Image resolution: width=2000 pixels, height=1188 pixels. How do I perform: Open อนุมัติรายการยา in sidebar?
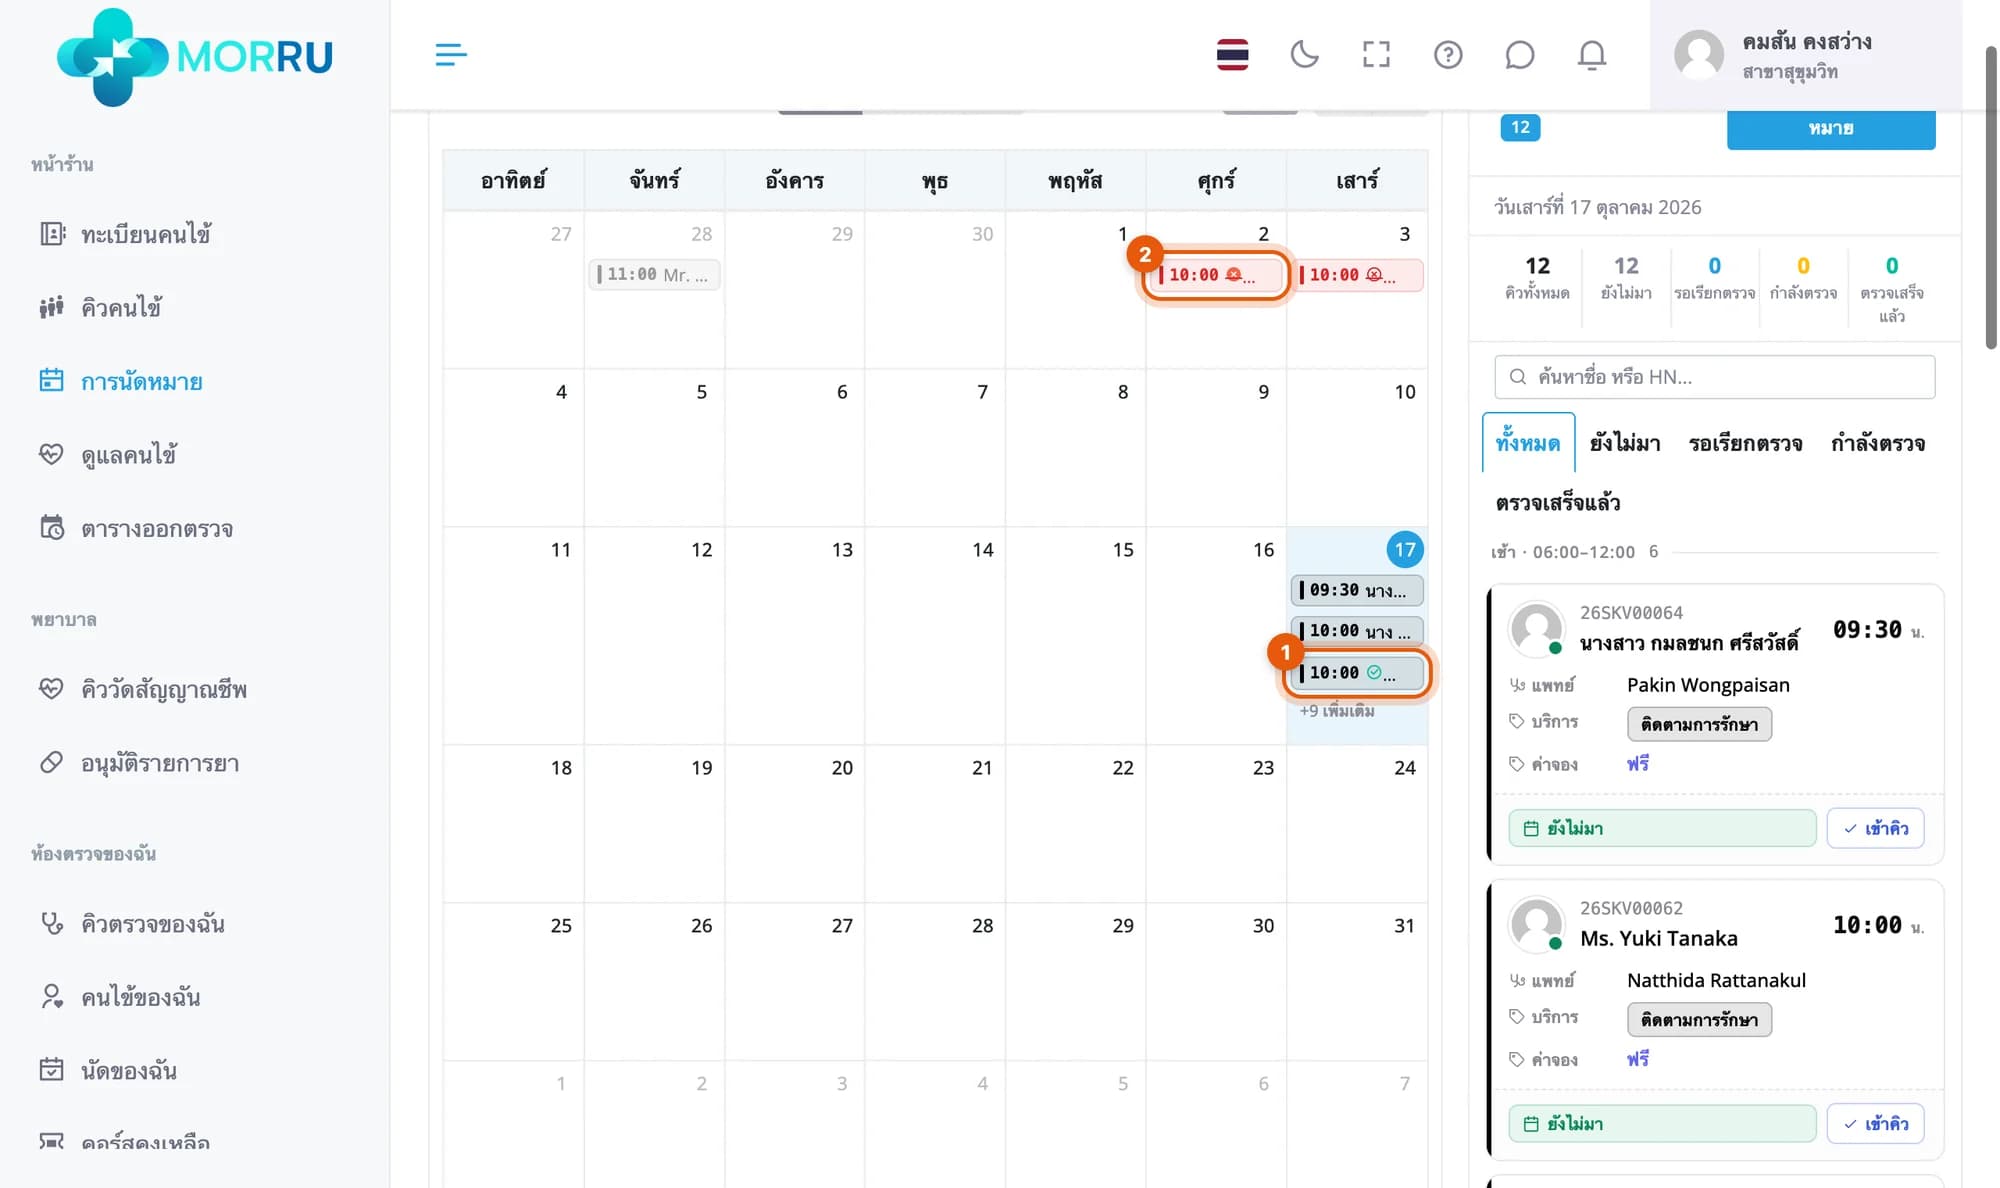(x=139, y=763)
